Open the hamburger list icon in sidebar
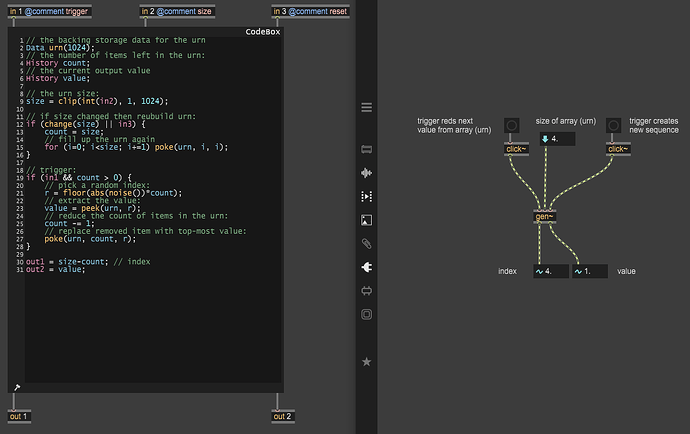The height and width of the screenshot is (434, 690). point(366,107)
